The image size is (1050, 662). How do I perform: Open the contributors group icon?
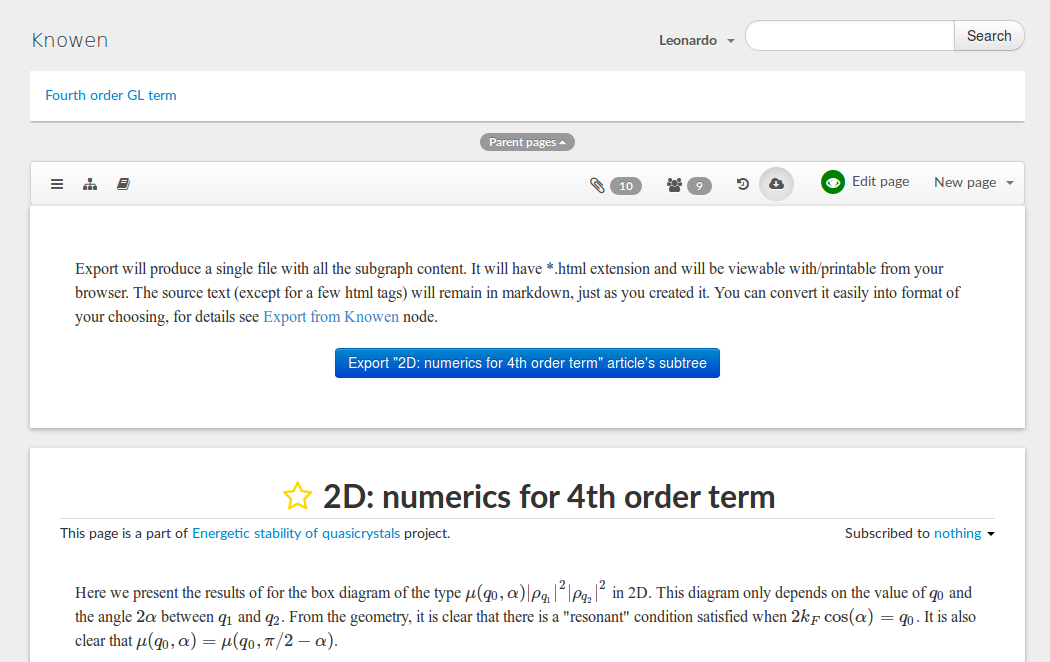tap(675, 185)
